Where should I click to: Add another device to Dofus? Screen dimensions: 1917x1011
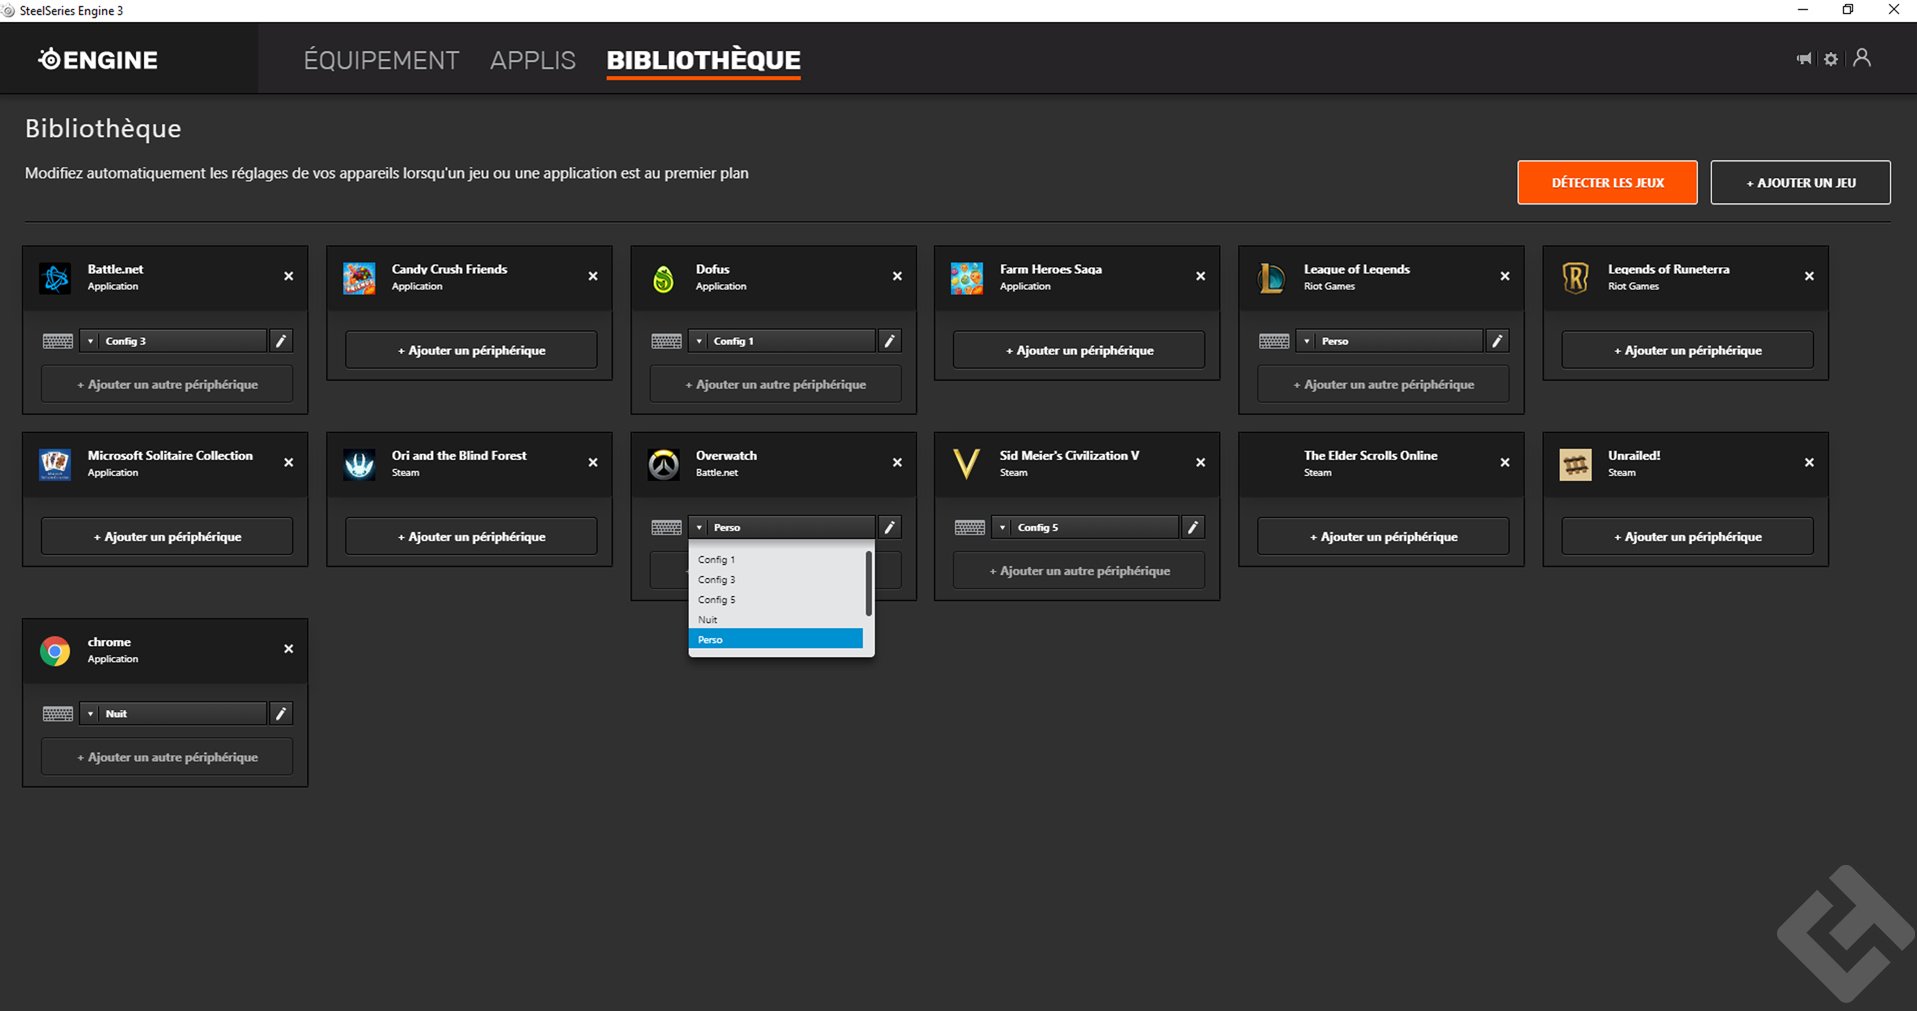tap(775, 384)
